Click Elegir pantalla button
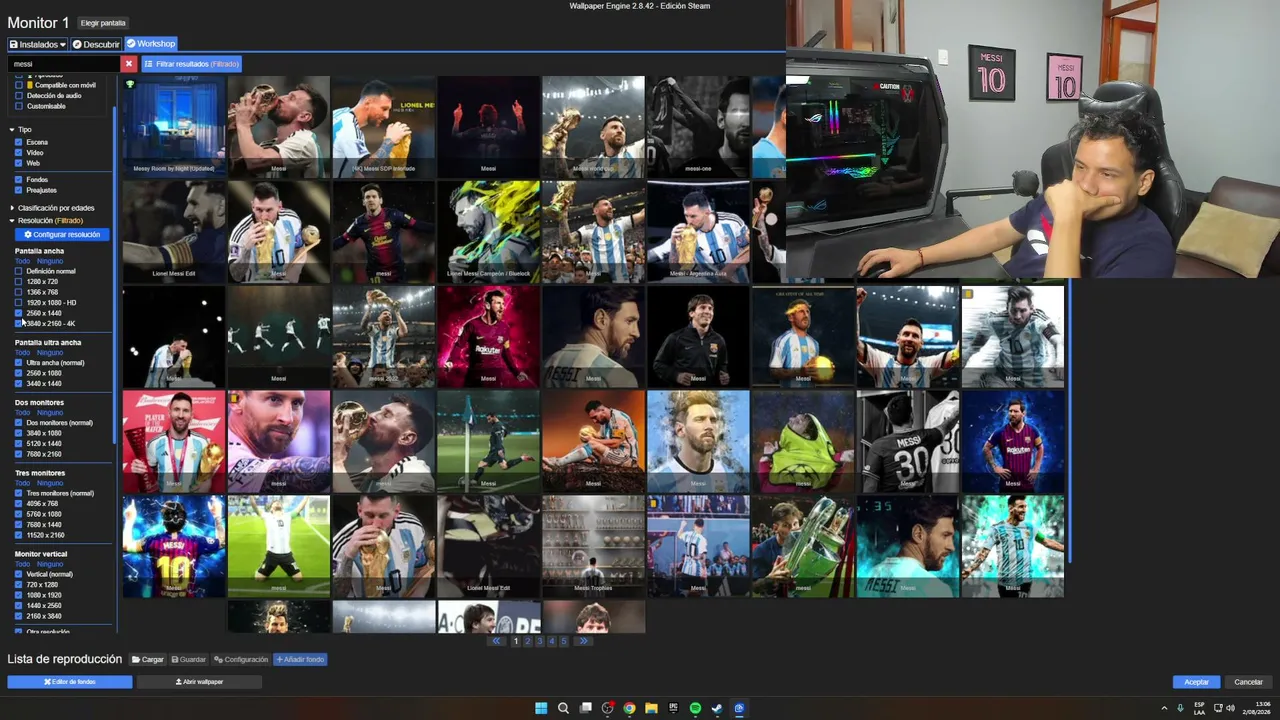 103,23
